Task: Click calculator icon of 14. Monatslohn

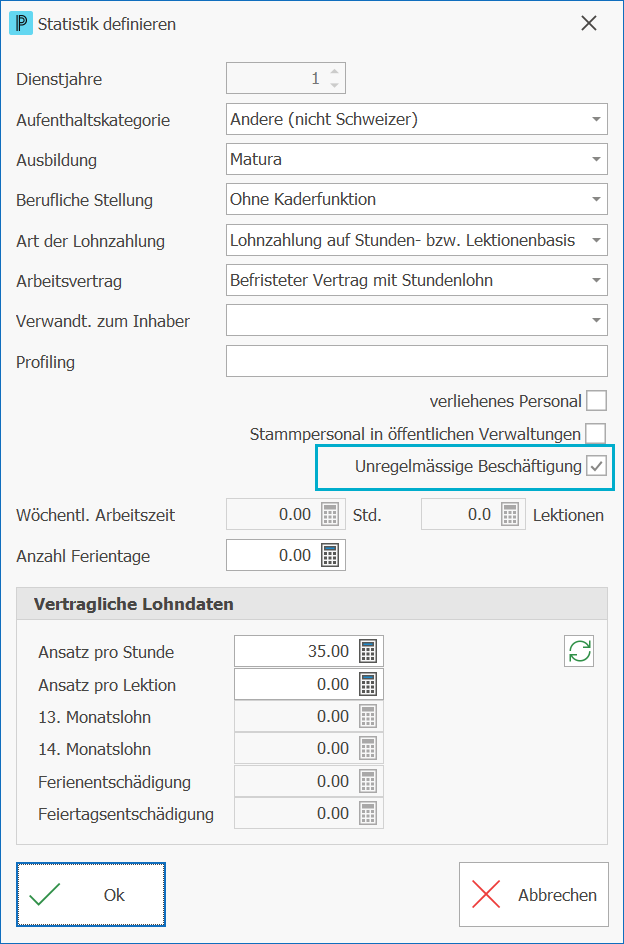Action: (368, 749)
